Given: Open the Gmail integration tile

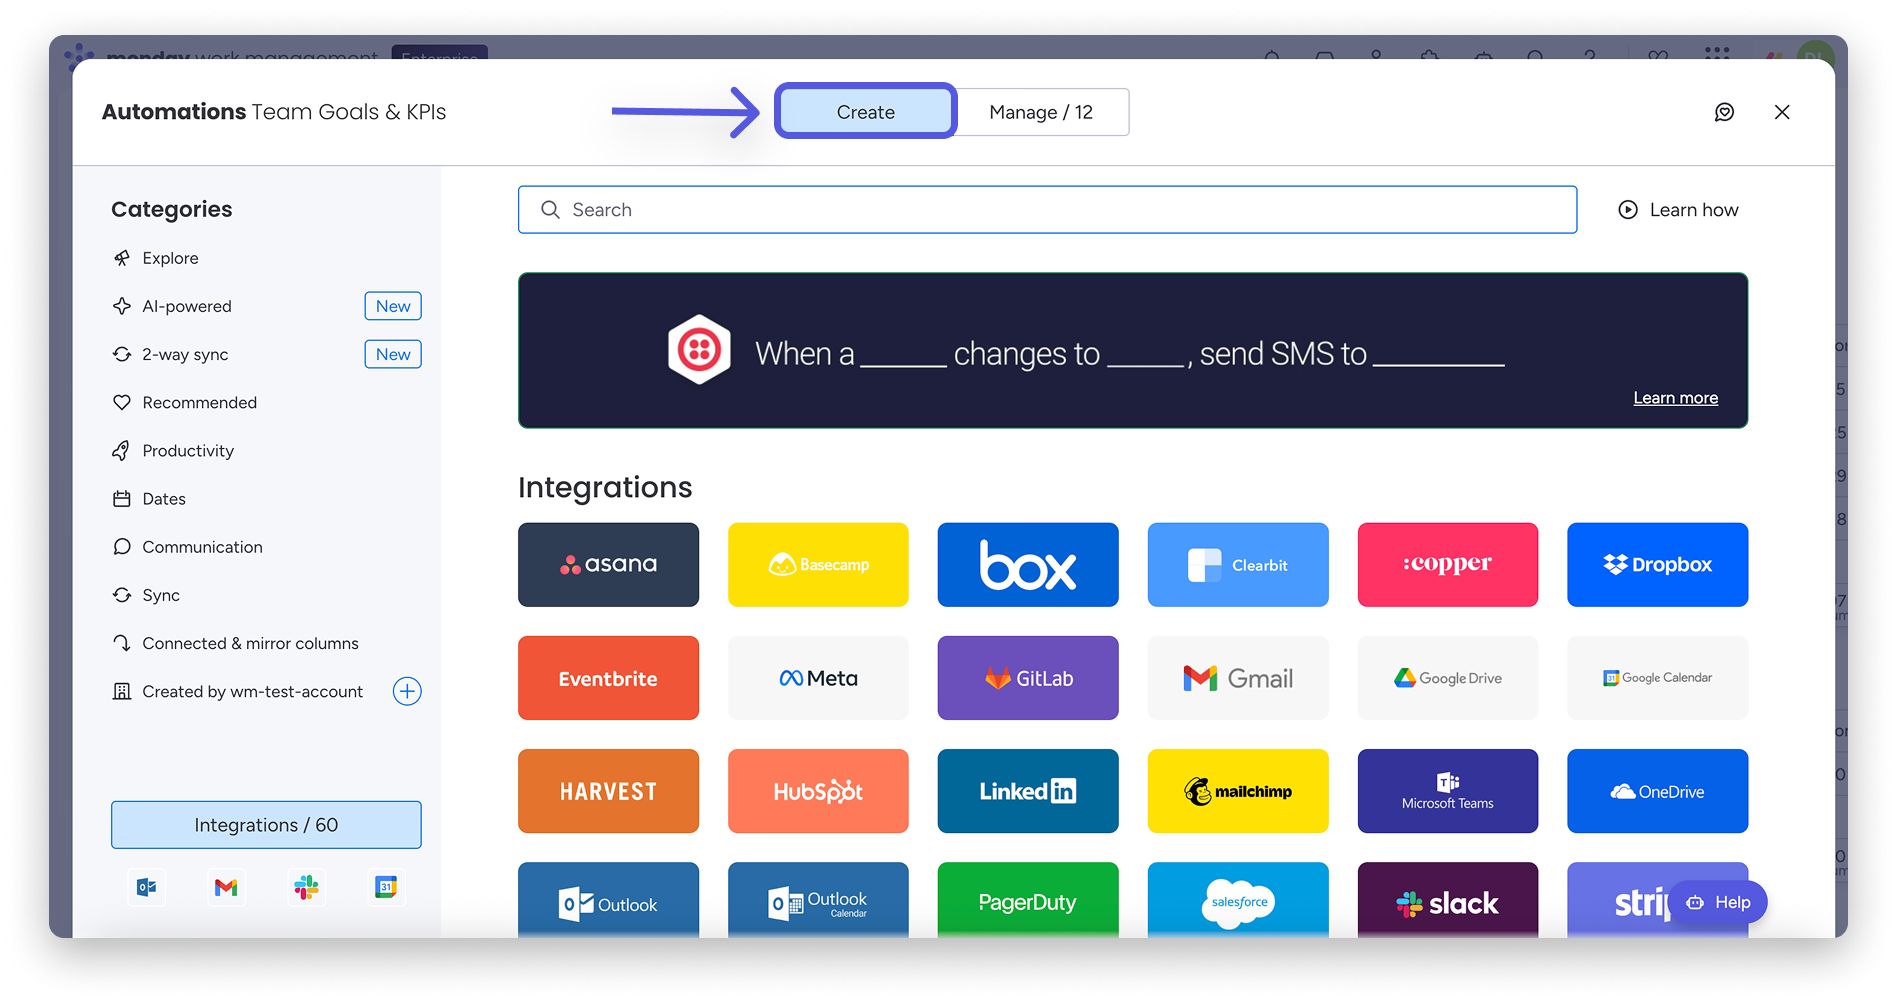Looking at the screenshot, I should coord(1238,678).
